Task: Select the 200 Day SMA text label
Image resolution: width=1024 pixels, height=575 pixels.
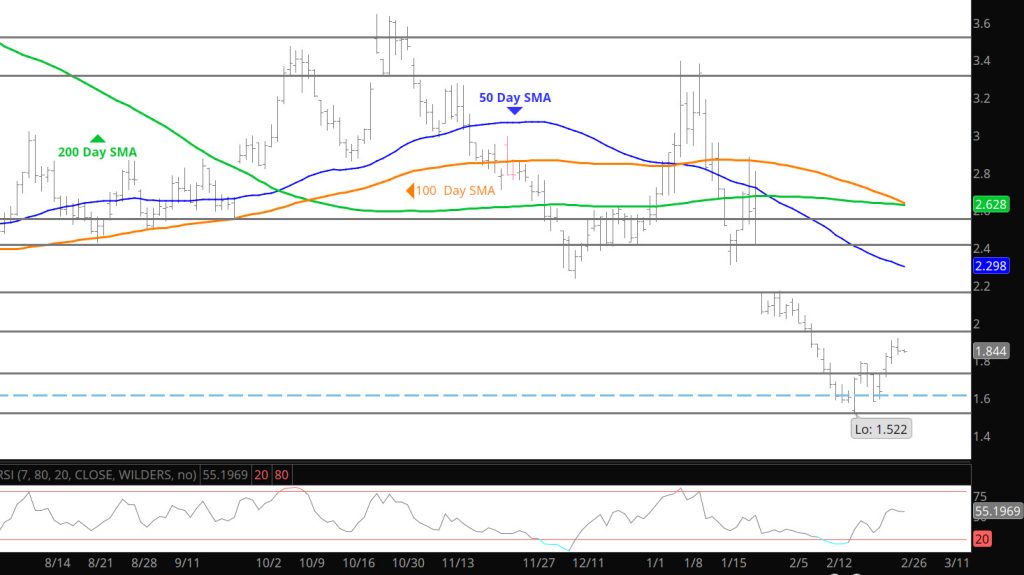Action: (98, 152)
